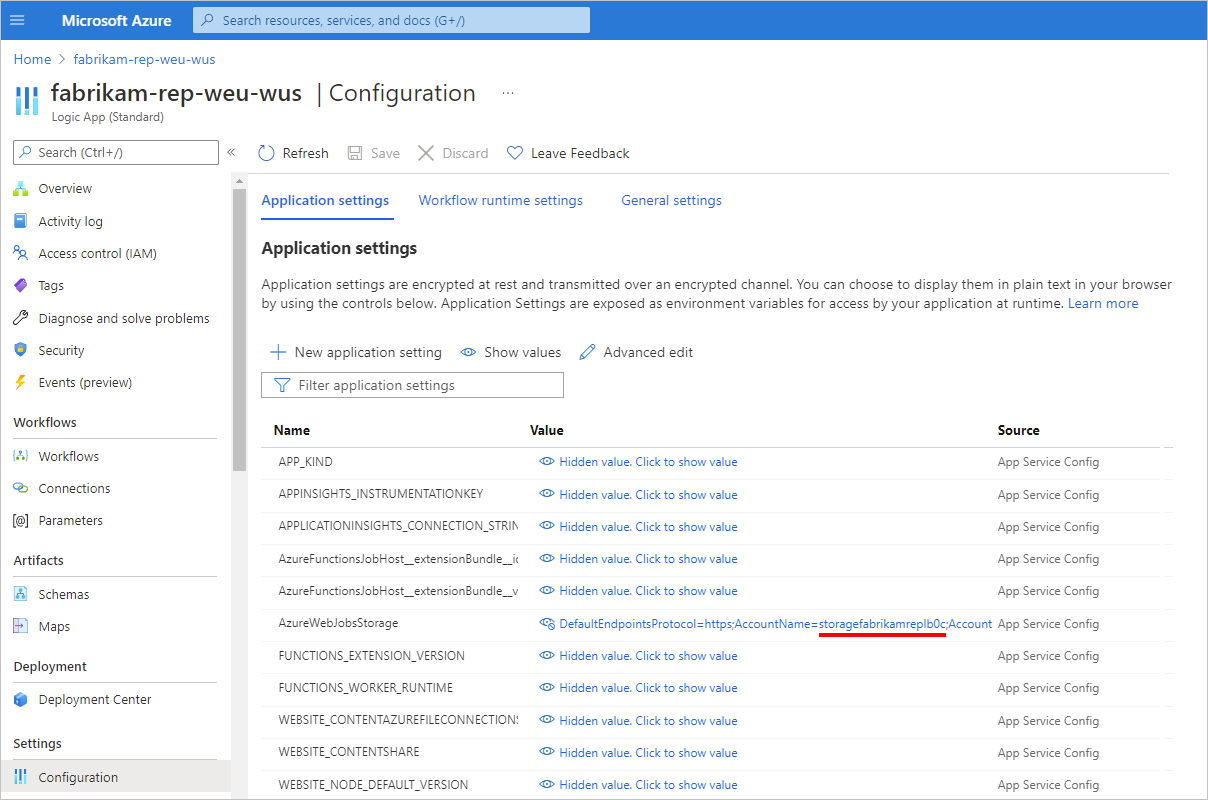Open the Connections panel
The width and height of the screenshot is (1208, 800).
pos(73,488)
